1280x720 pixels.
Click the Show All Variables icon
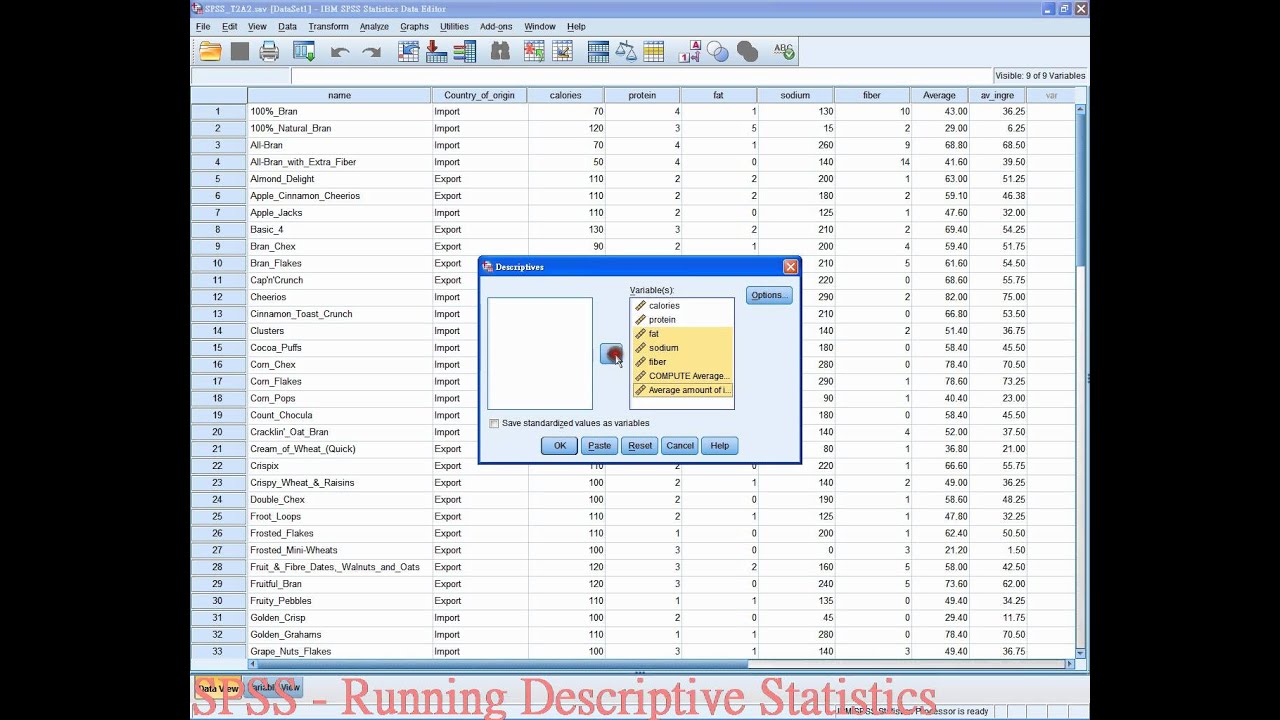pyautogui.click(x=747, y=52)
